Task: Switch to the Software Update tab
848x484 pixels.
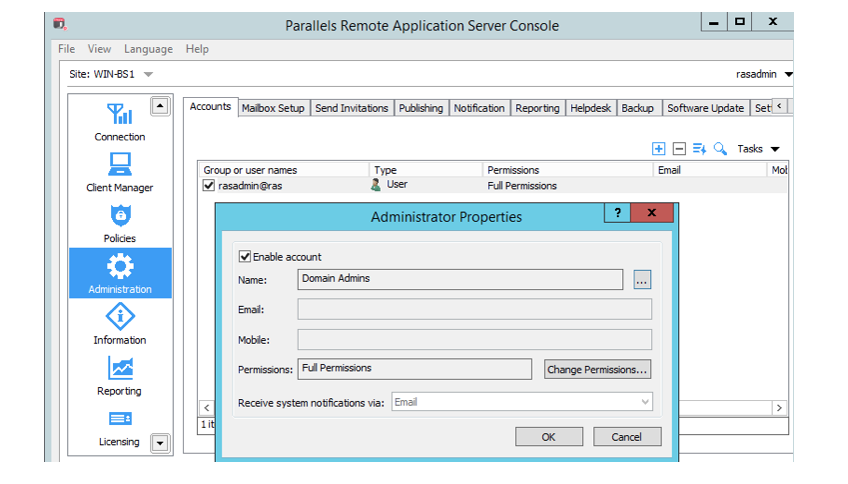Action: tap(705, 108)
